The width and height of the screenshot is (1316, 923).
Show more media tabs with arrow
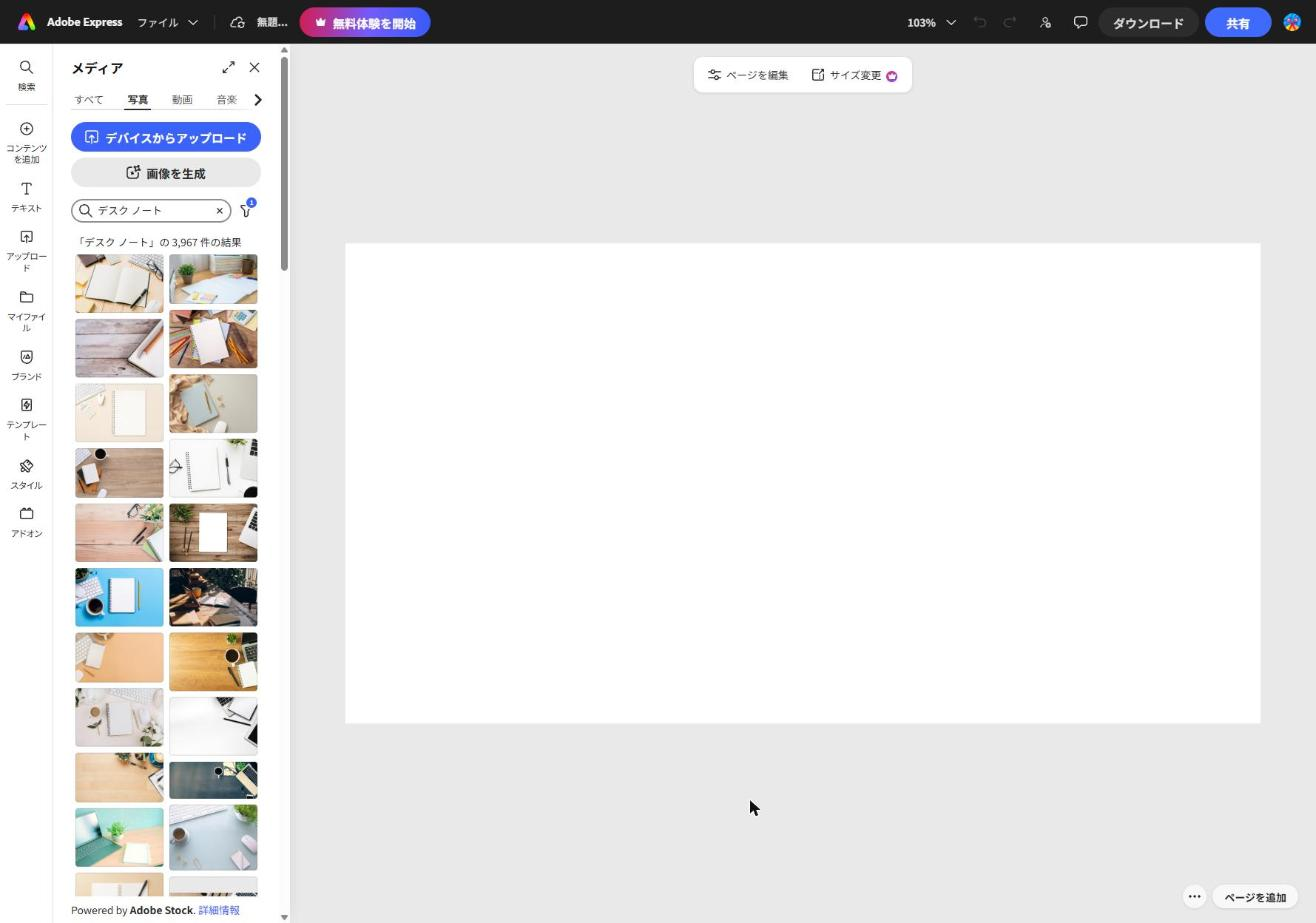coord(258,99)
